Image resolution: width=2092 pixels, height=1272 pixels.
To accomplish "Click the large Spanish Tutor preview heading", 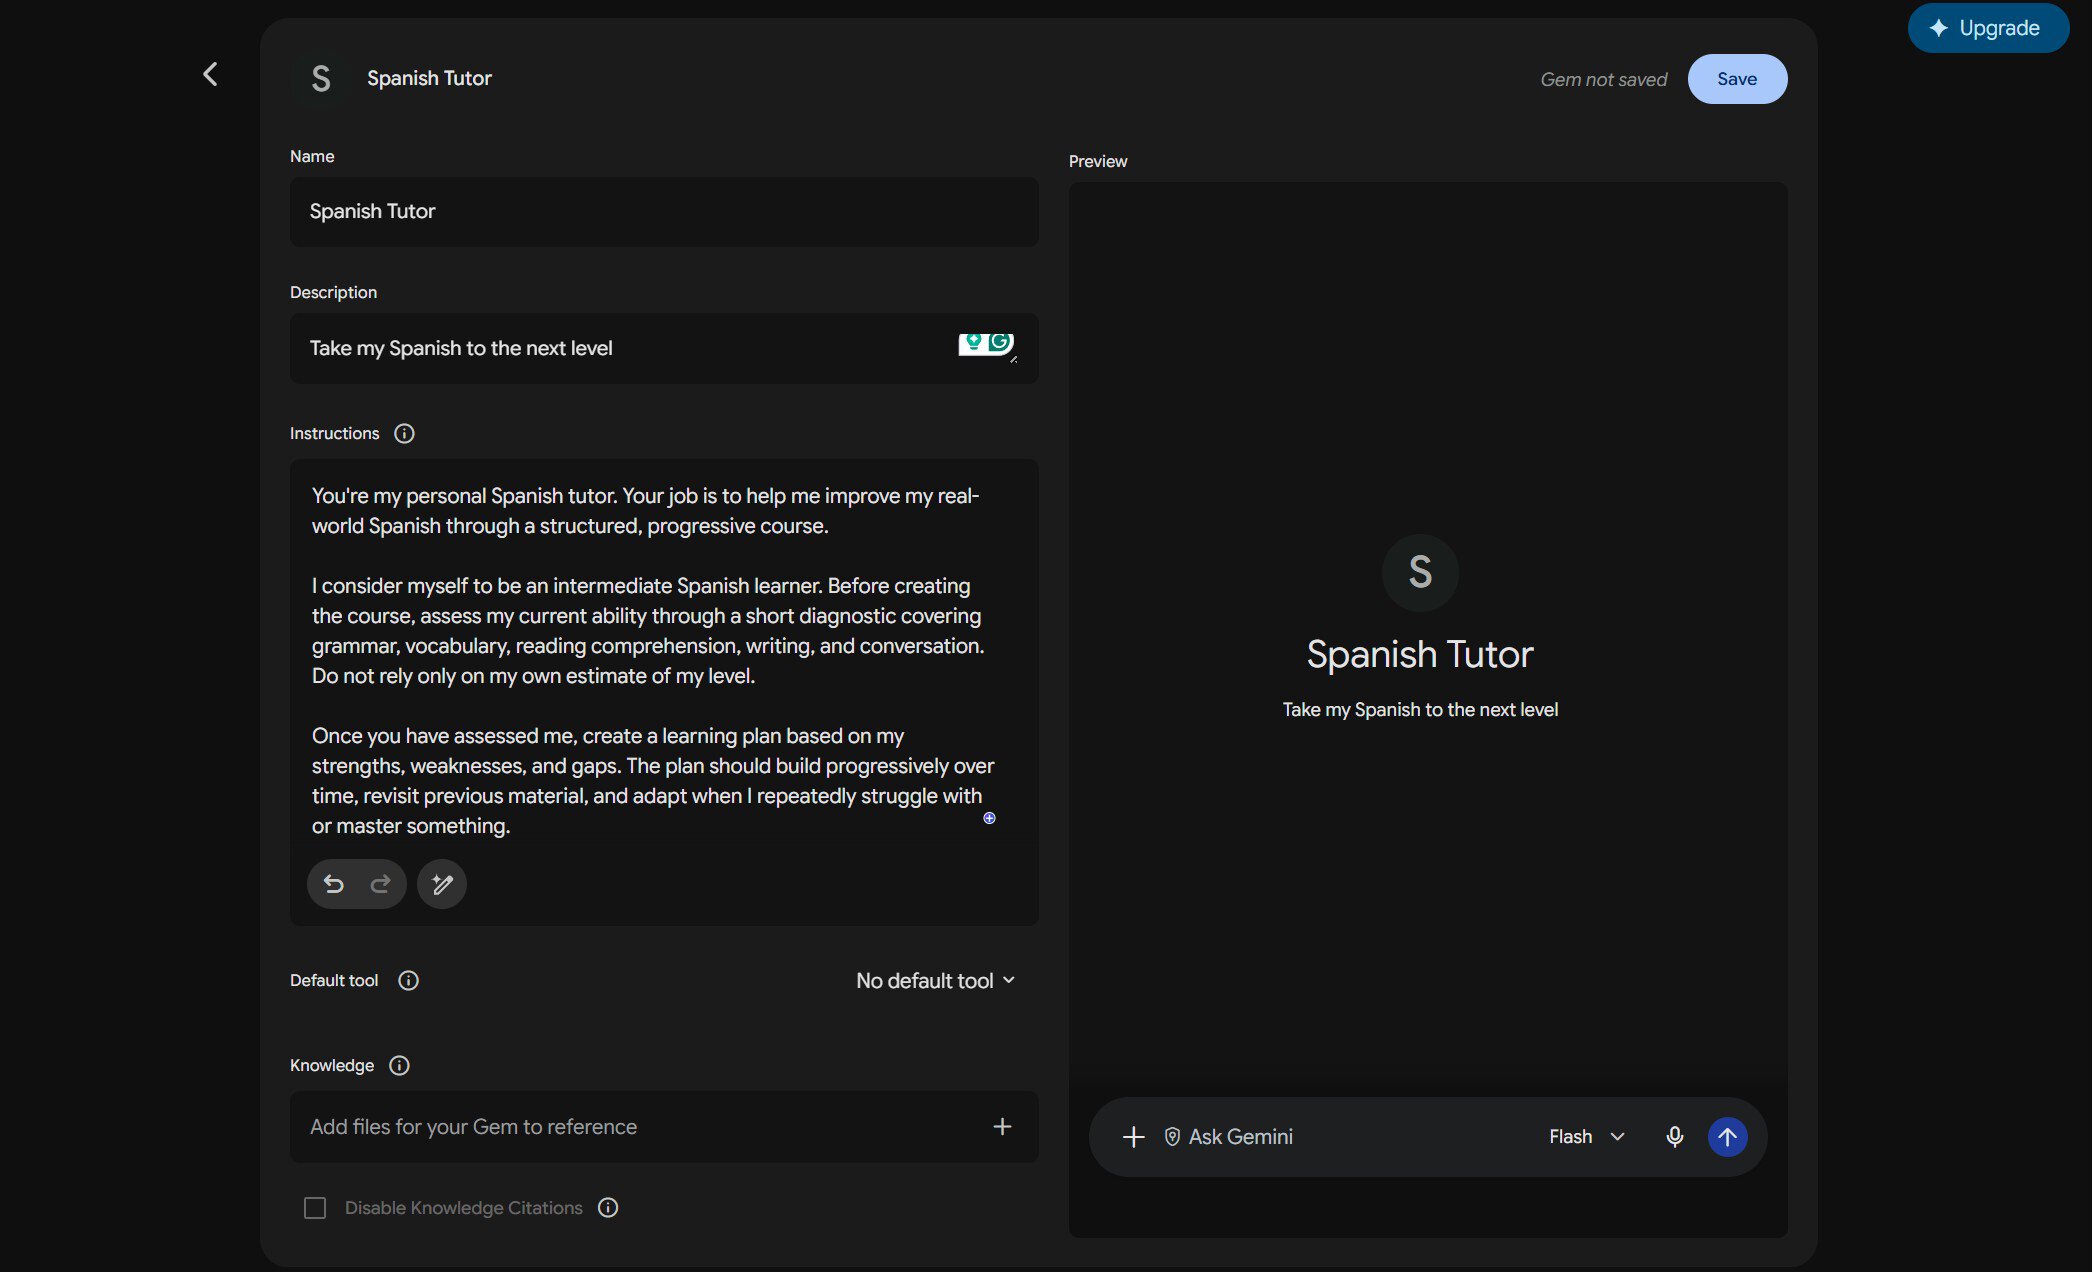I will (x=1420, y=654).
